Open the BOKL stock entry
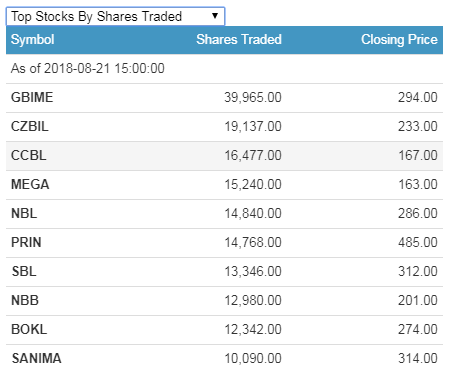The width and height of the screenshot is (455, 371). 224,329
